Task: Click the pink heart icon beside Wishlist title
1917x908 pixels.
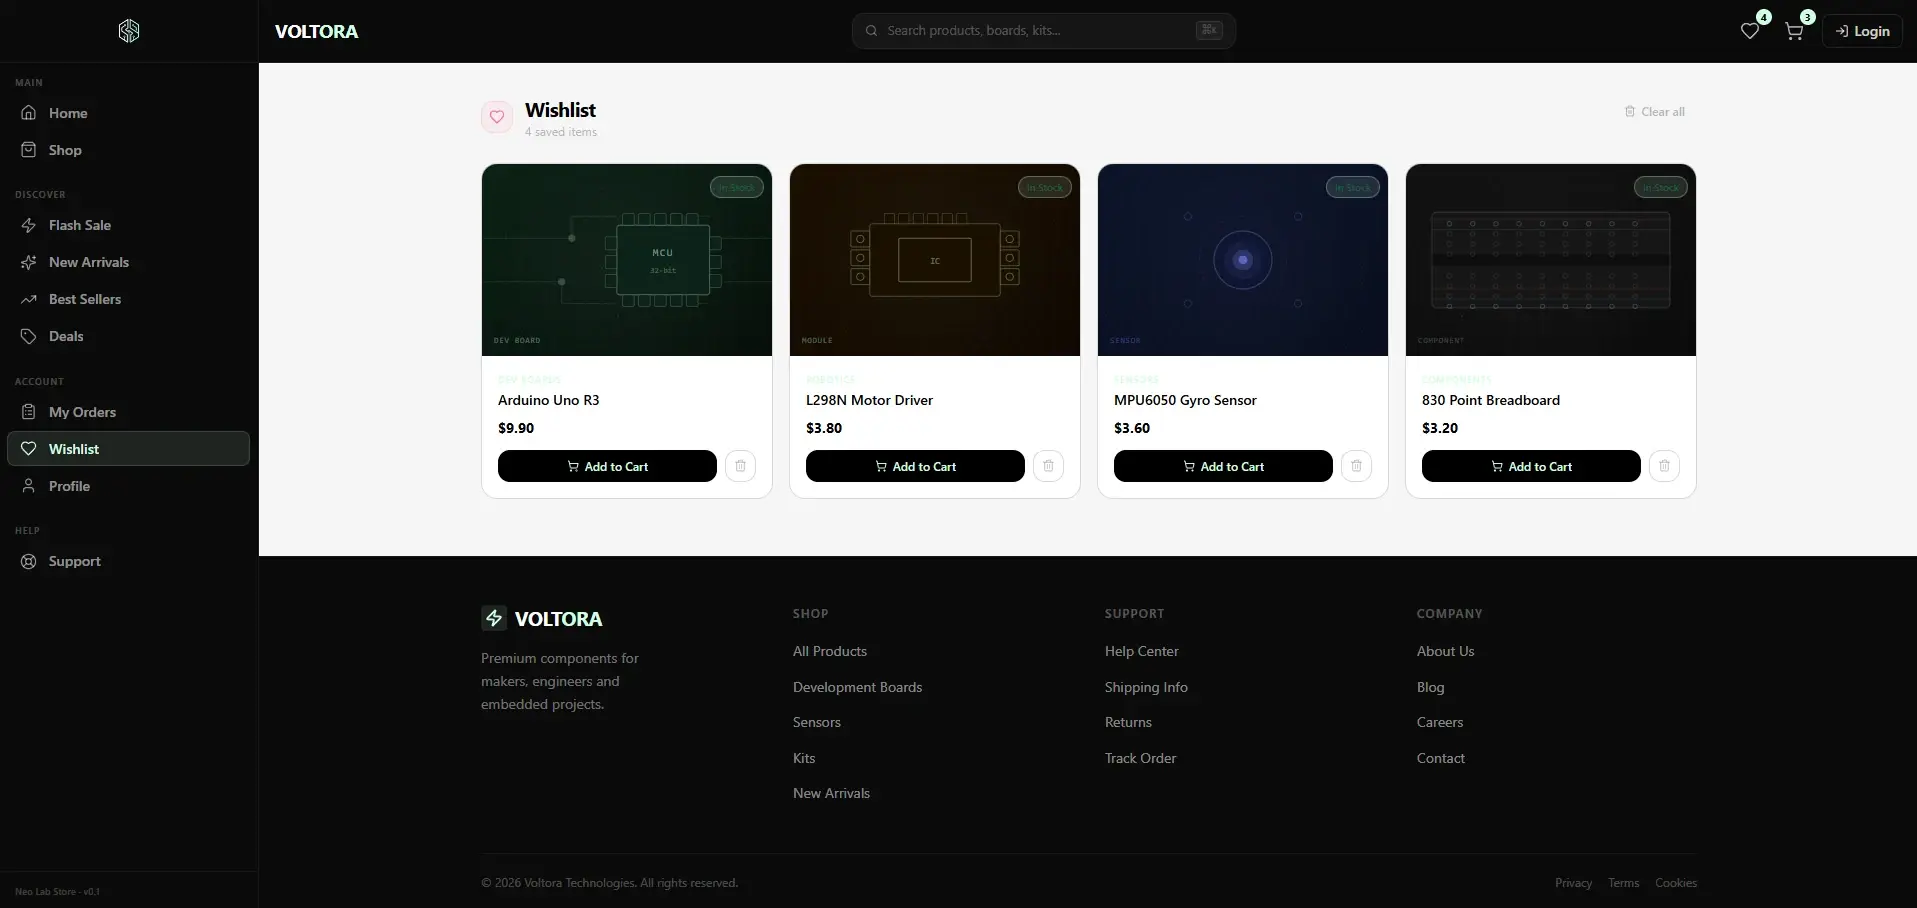Action: [497, 117]
